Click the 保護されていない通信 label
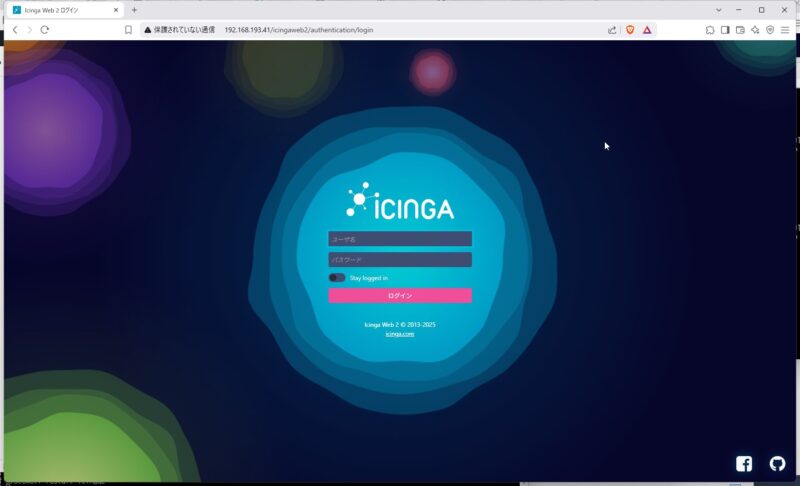The image size is (800, 486). 184,30
